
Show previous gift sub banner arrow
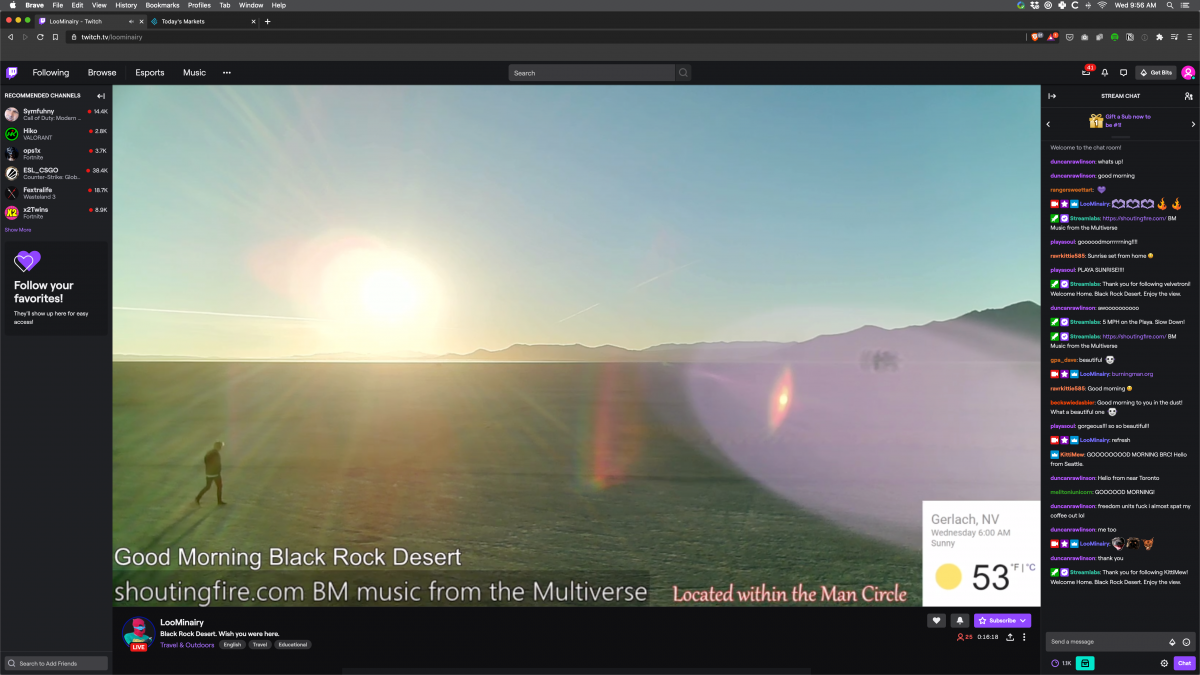coord(1048,124)
